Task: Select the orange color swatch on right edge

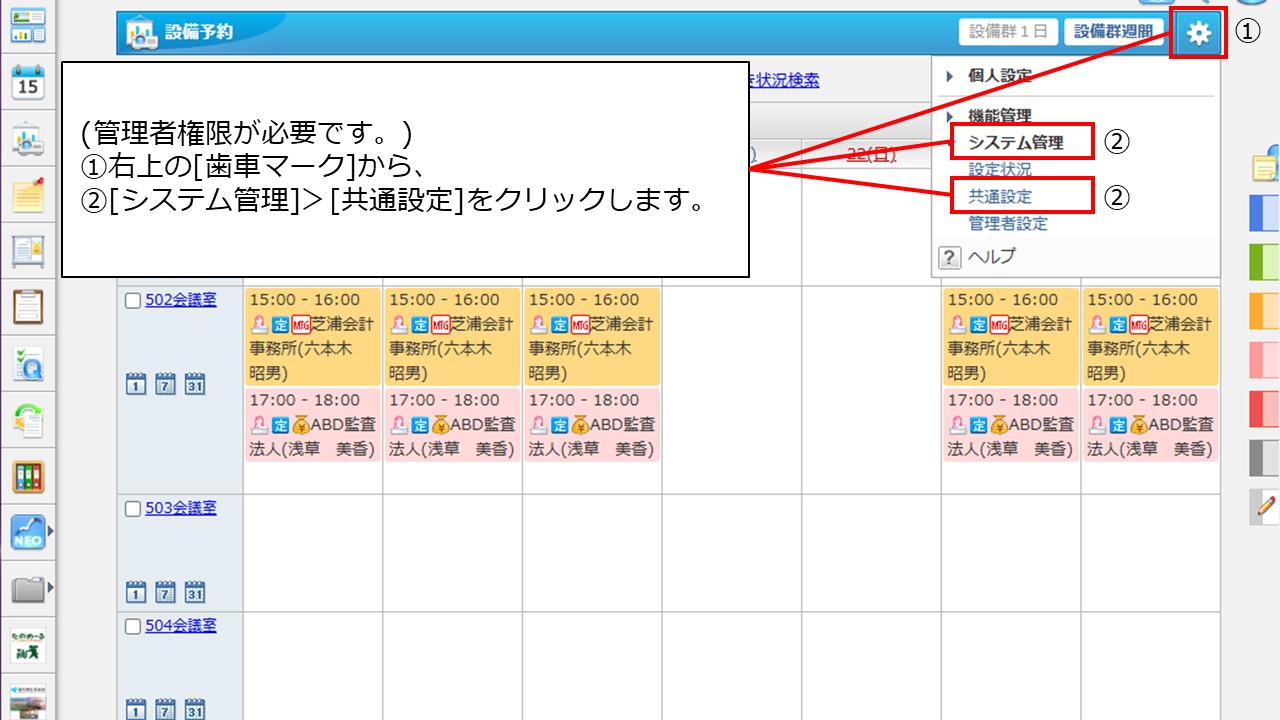Action: click(x=1265, y=311)
